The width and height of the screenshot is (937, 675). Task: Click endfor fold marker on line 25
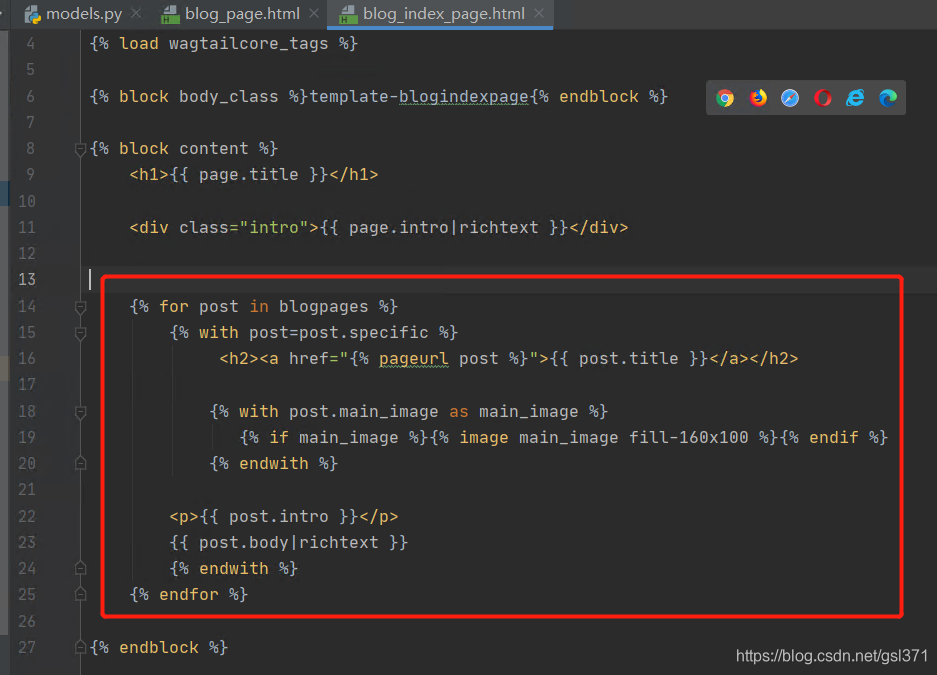pyautogui.click(x=81, y=594)
